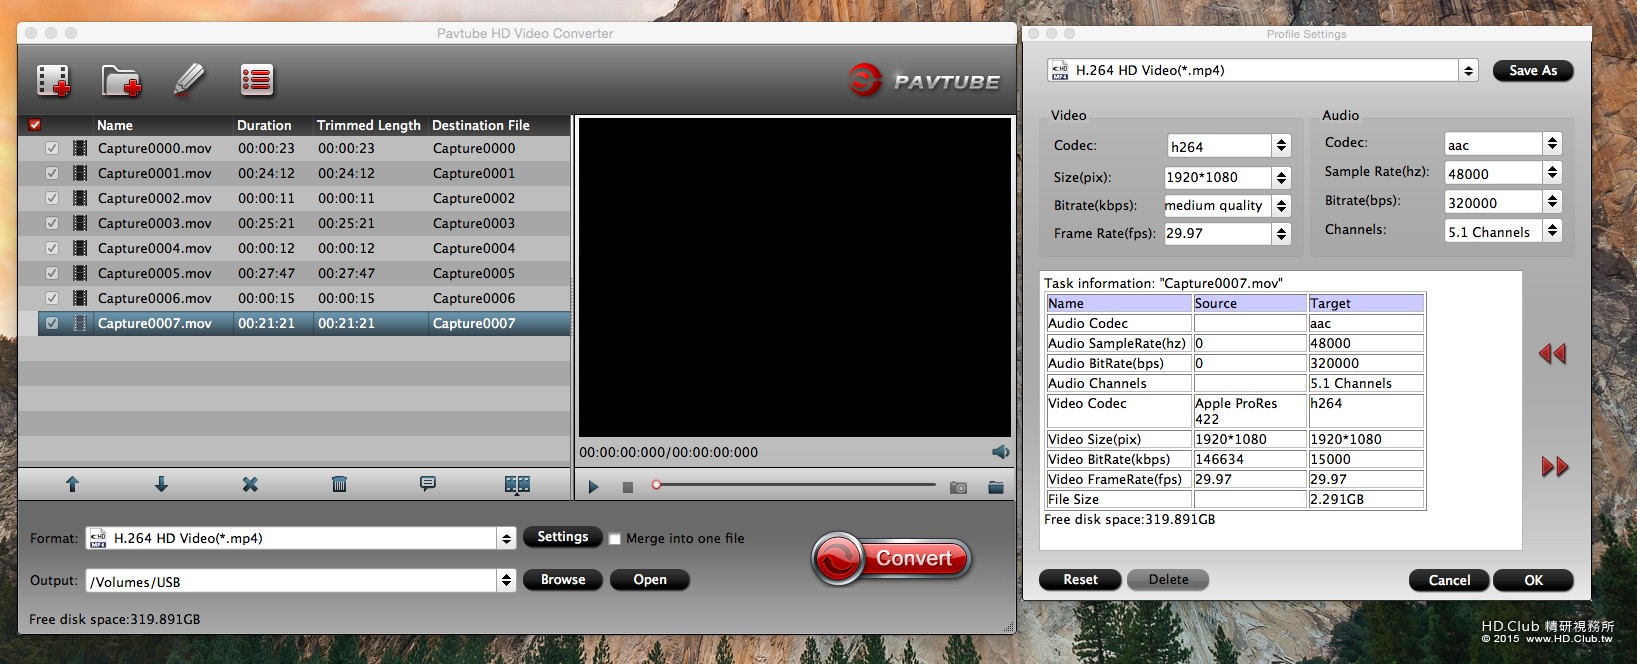The width and height of the screenshot is (1637, 664).
Task: Open the Output path dropdown
Action: point(506,580)
